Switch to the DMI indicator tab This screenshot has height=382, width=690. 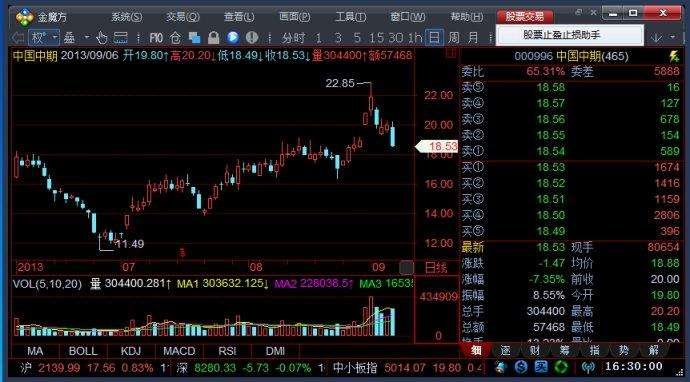pyautogui.click(x=275, y=351)
